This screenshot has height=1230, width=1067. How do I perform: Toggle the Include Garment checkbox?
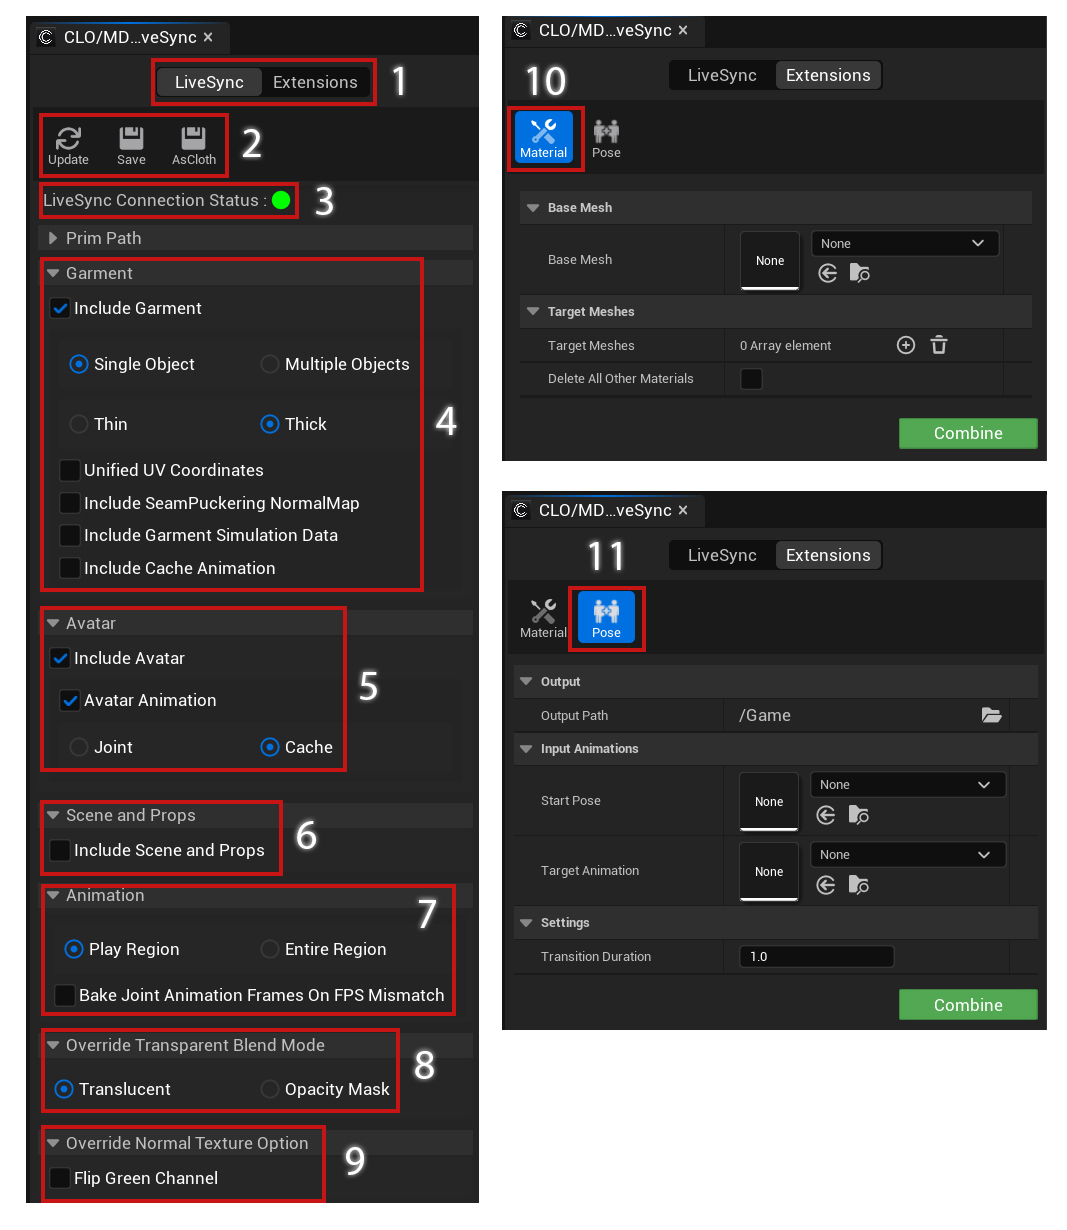[x=60, y=308]
